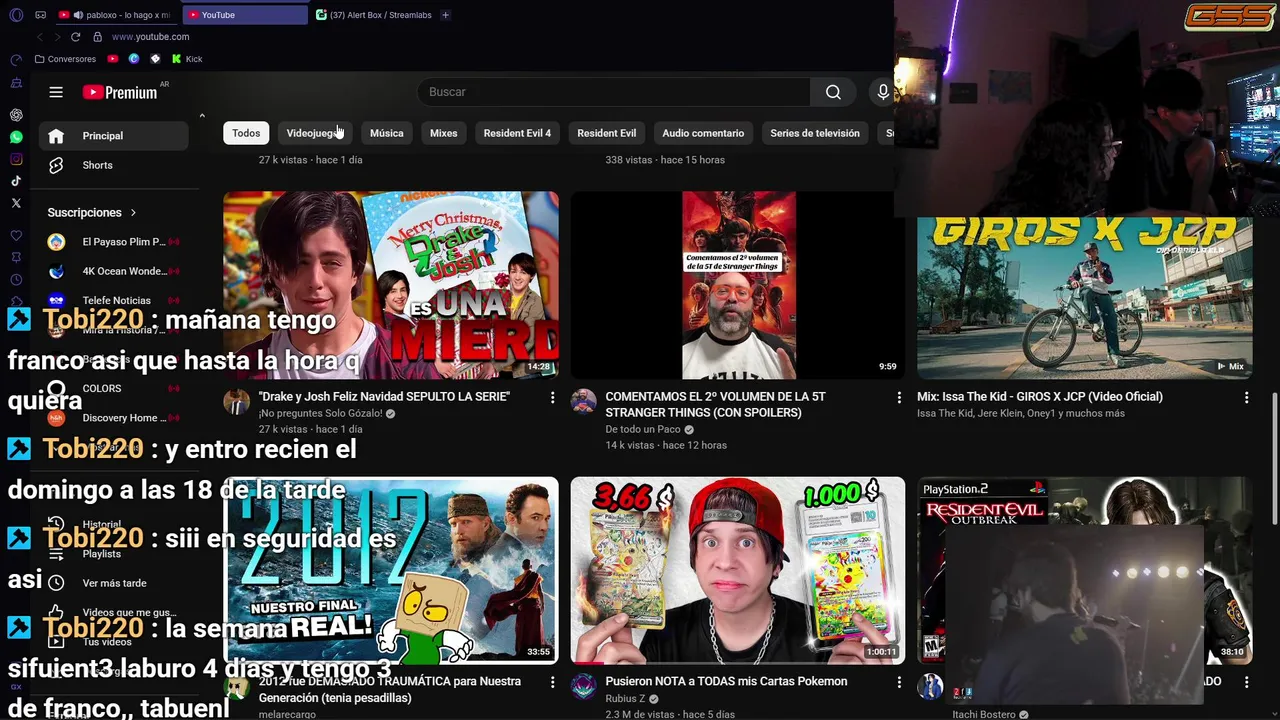Open COLORS channel subscription

tap(113, 388)
